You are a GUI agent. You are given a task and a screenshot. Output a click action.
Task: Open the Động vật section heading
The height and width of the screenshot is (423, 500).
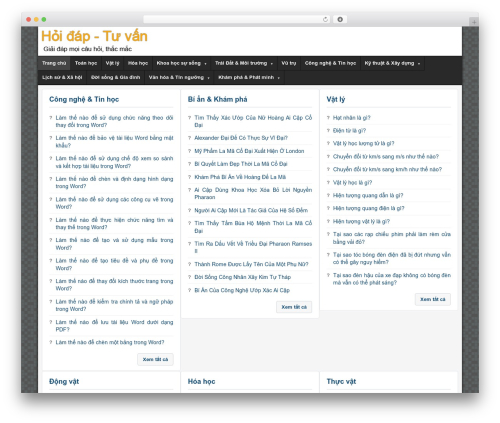[x=64, y=381]
